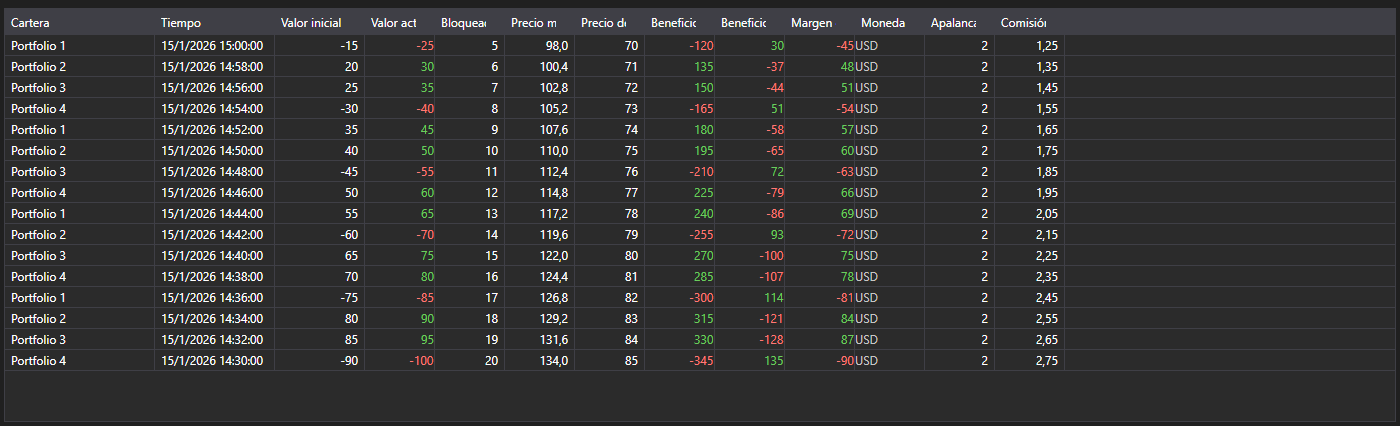Select the time cell 15/1/2026 15:00:00
The image size is (1400, 426).
click(x=214, y=46)
